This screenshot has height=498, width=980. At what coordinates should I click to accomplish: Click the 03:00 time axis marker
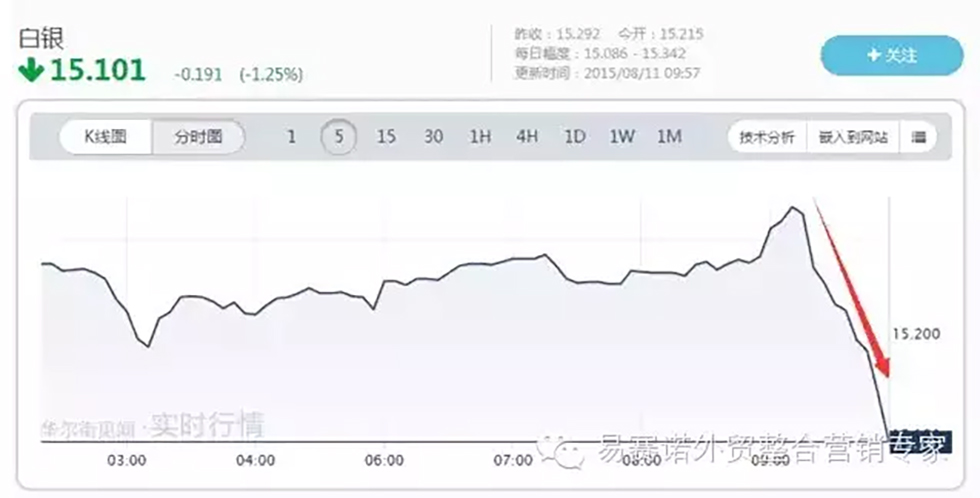tap(127, 460)
